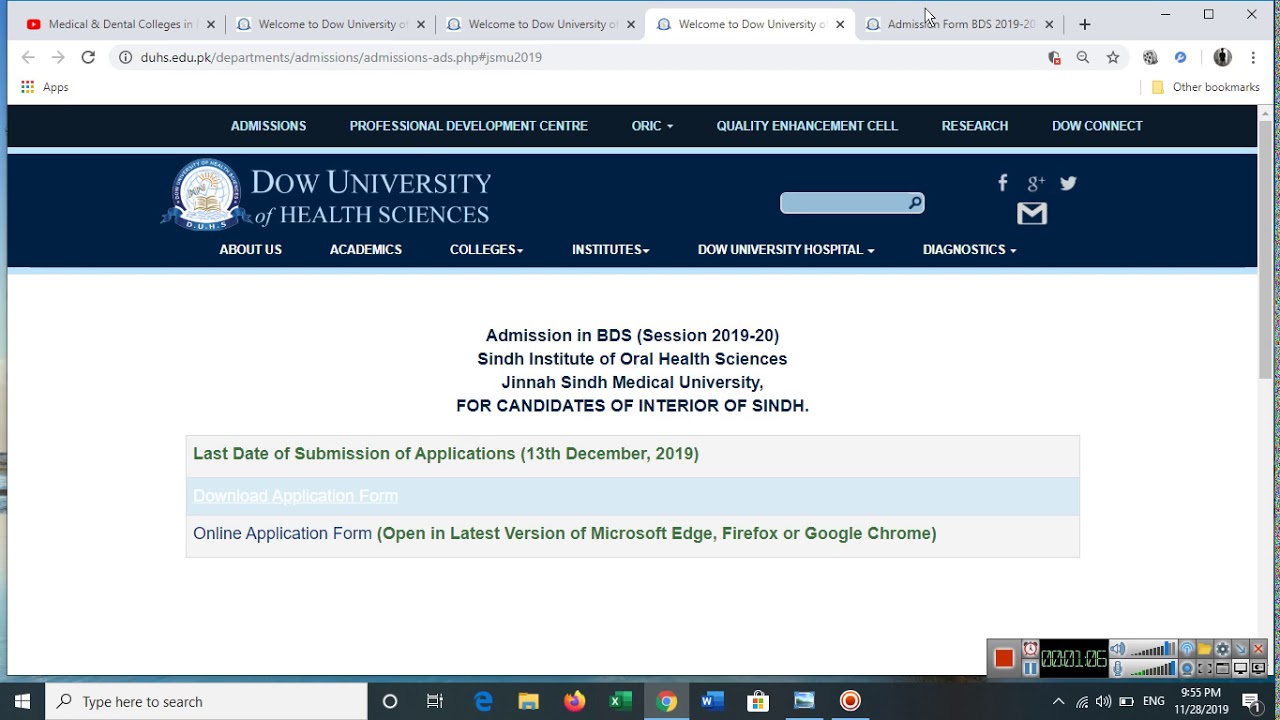Image resolution: width=1280 pixels, height=720 pixels.
Task: Toggle webcam capture in recorder
Action: click(1187, 668)
